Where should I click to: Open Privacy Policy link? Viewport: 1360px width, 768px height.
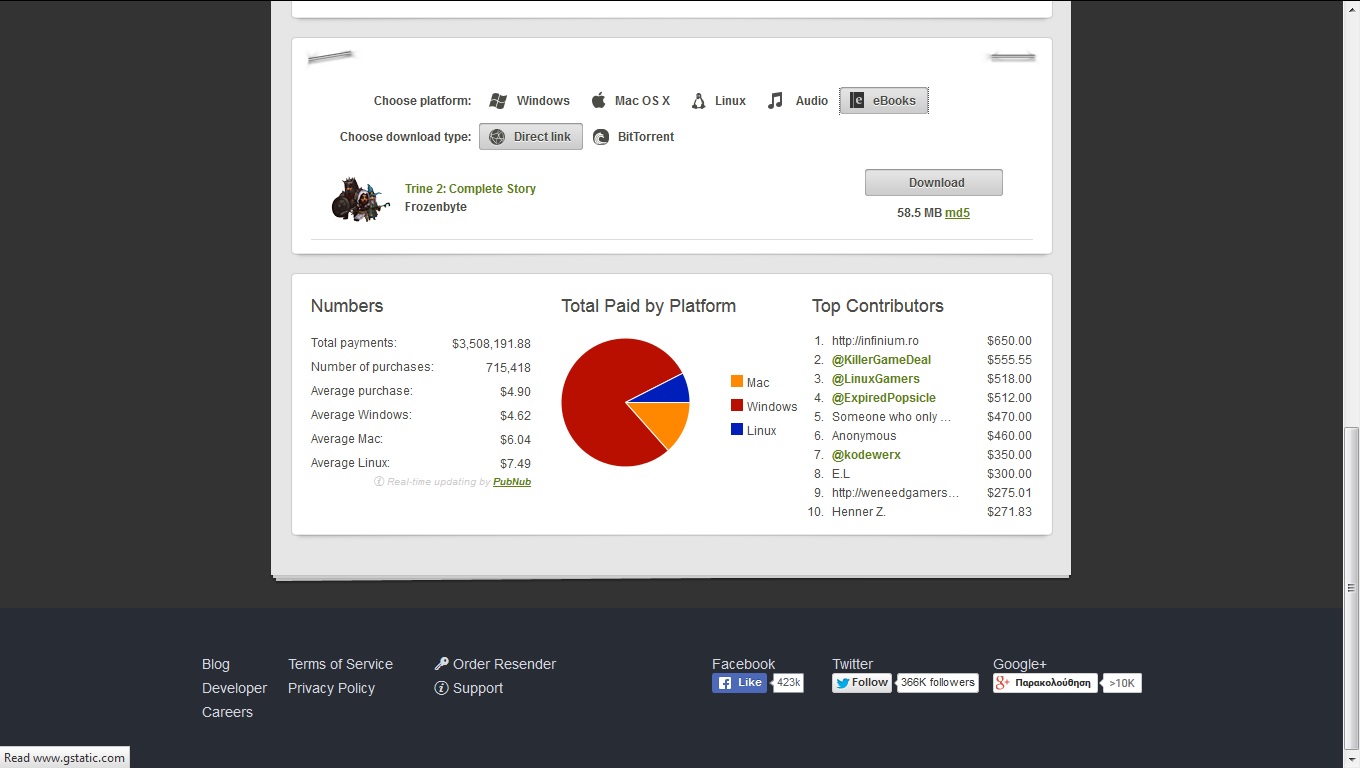coord(331,688)
